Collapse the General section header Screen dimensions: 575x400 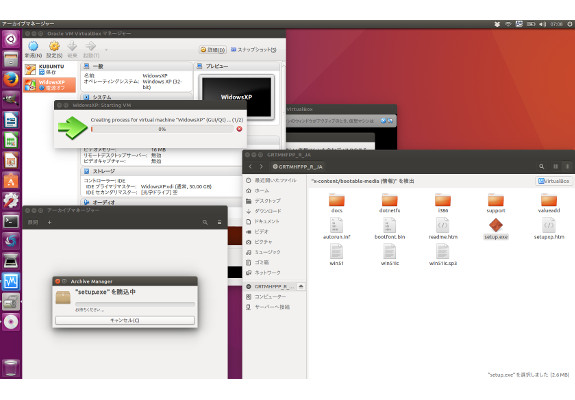[x=136, y=66]
